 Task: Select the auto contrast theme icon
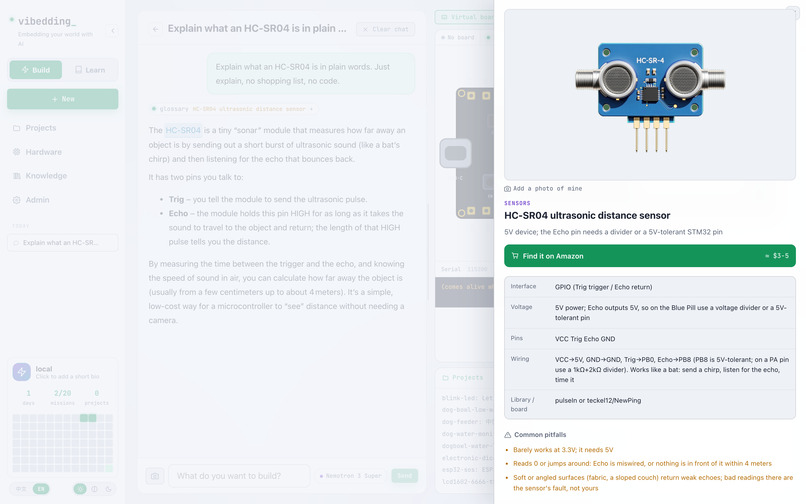pyautogui.click(x=95, y=489)
